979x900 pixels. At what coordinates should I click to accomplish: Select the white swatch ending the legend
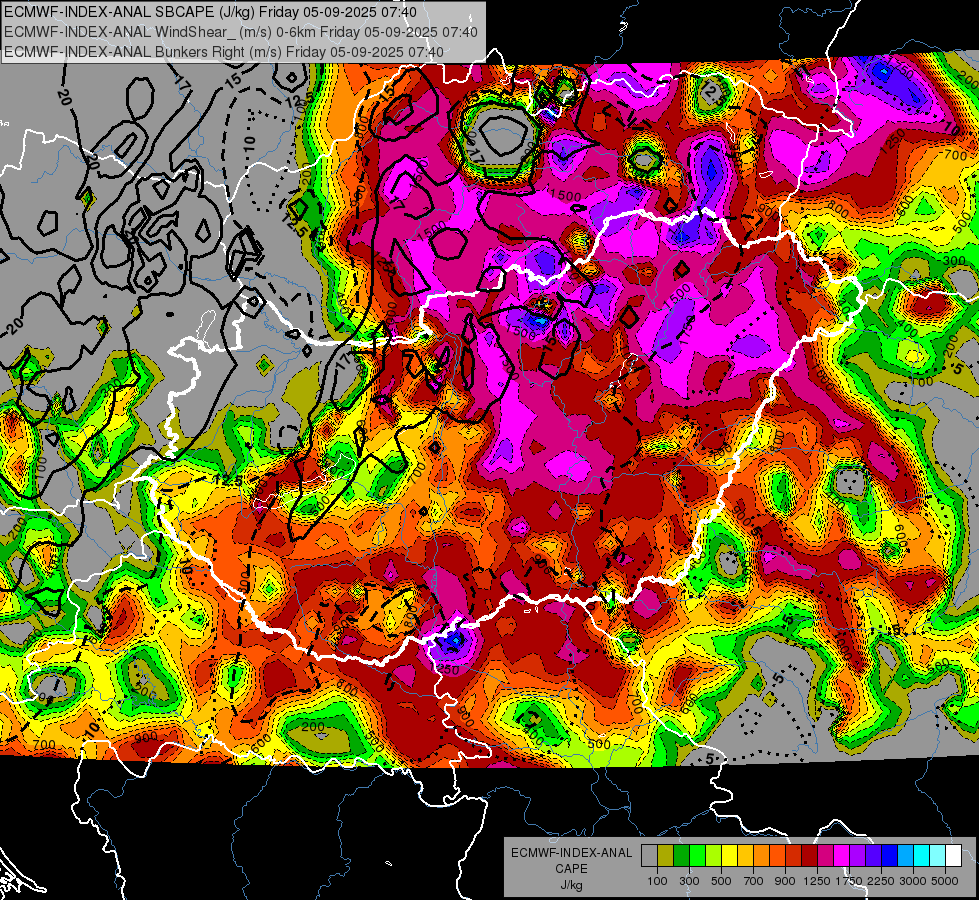[954, 855]
